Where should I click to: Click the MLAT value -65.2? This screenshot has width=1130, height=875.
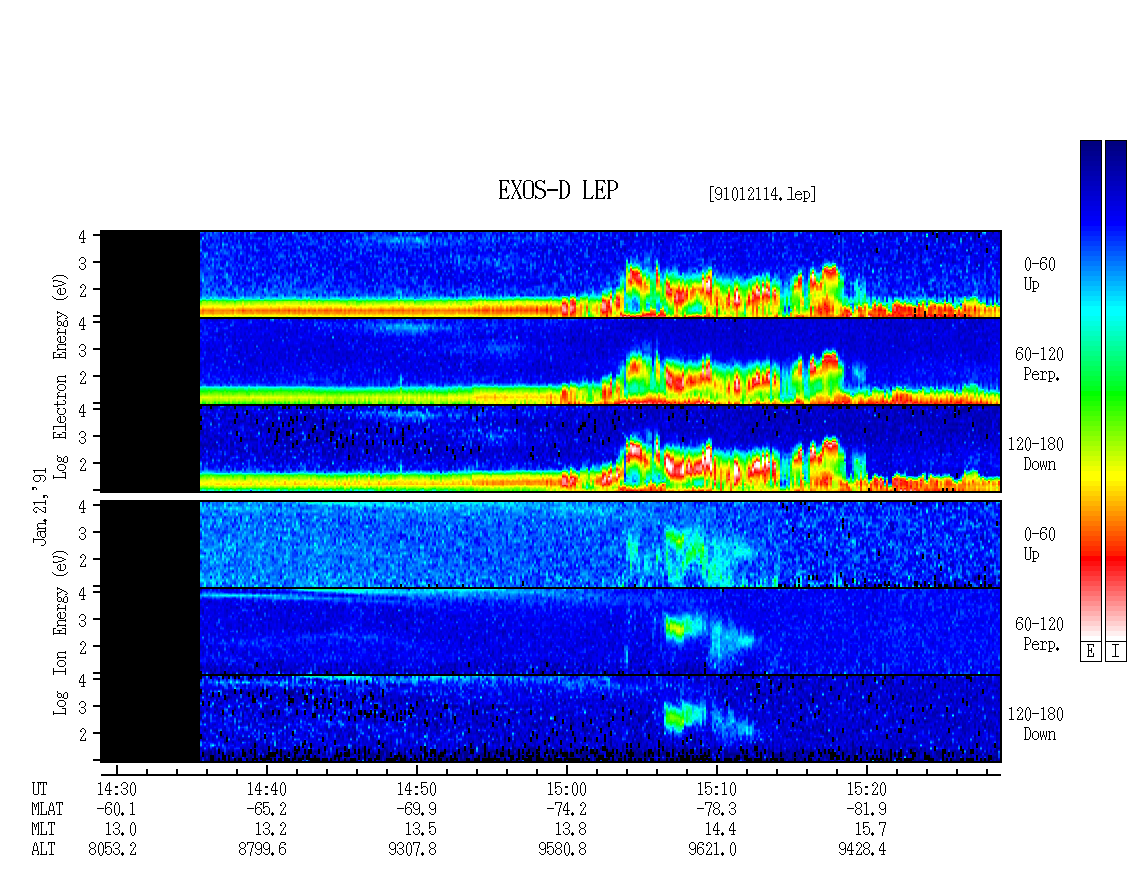(266, 809)
